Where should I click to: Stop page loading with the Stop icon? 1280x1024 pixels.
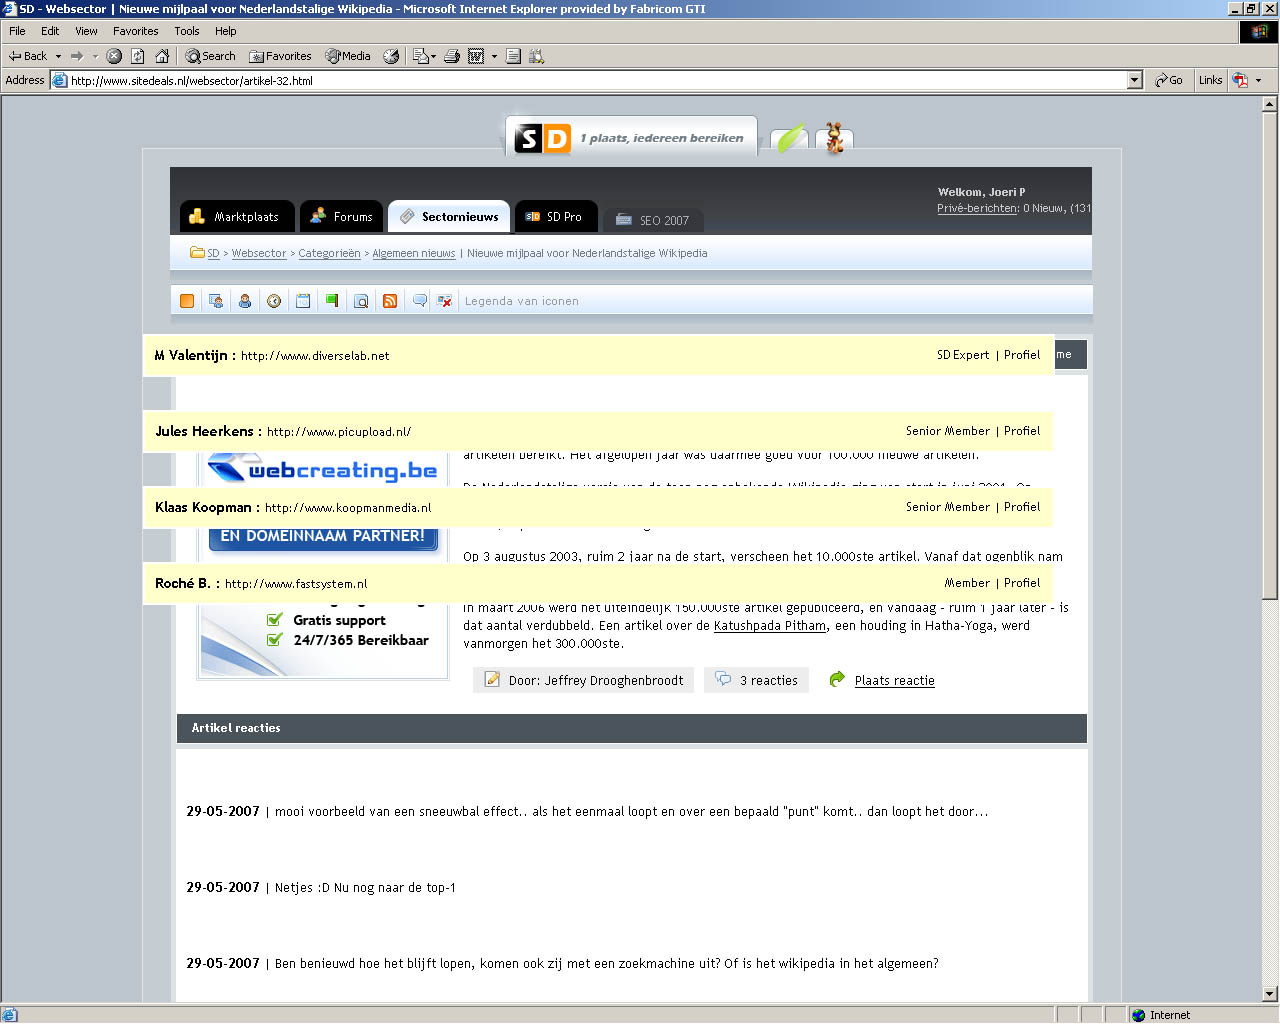point(114,56)
